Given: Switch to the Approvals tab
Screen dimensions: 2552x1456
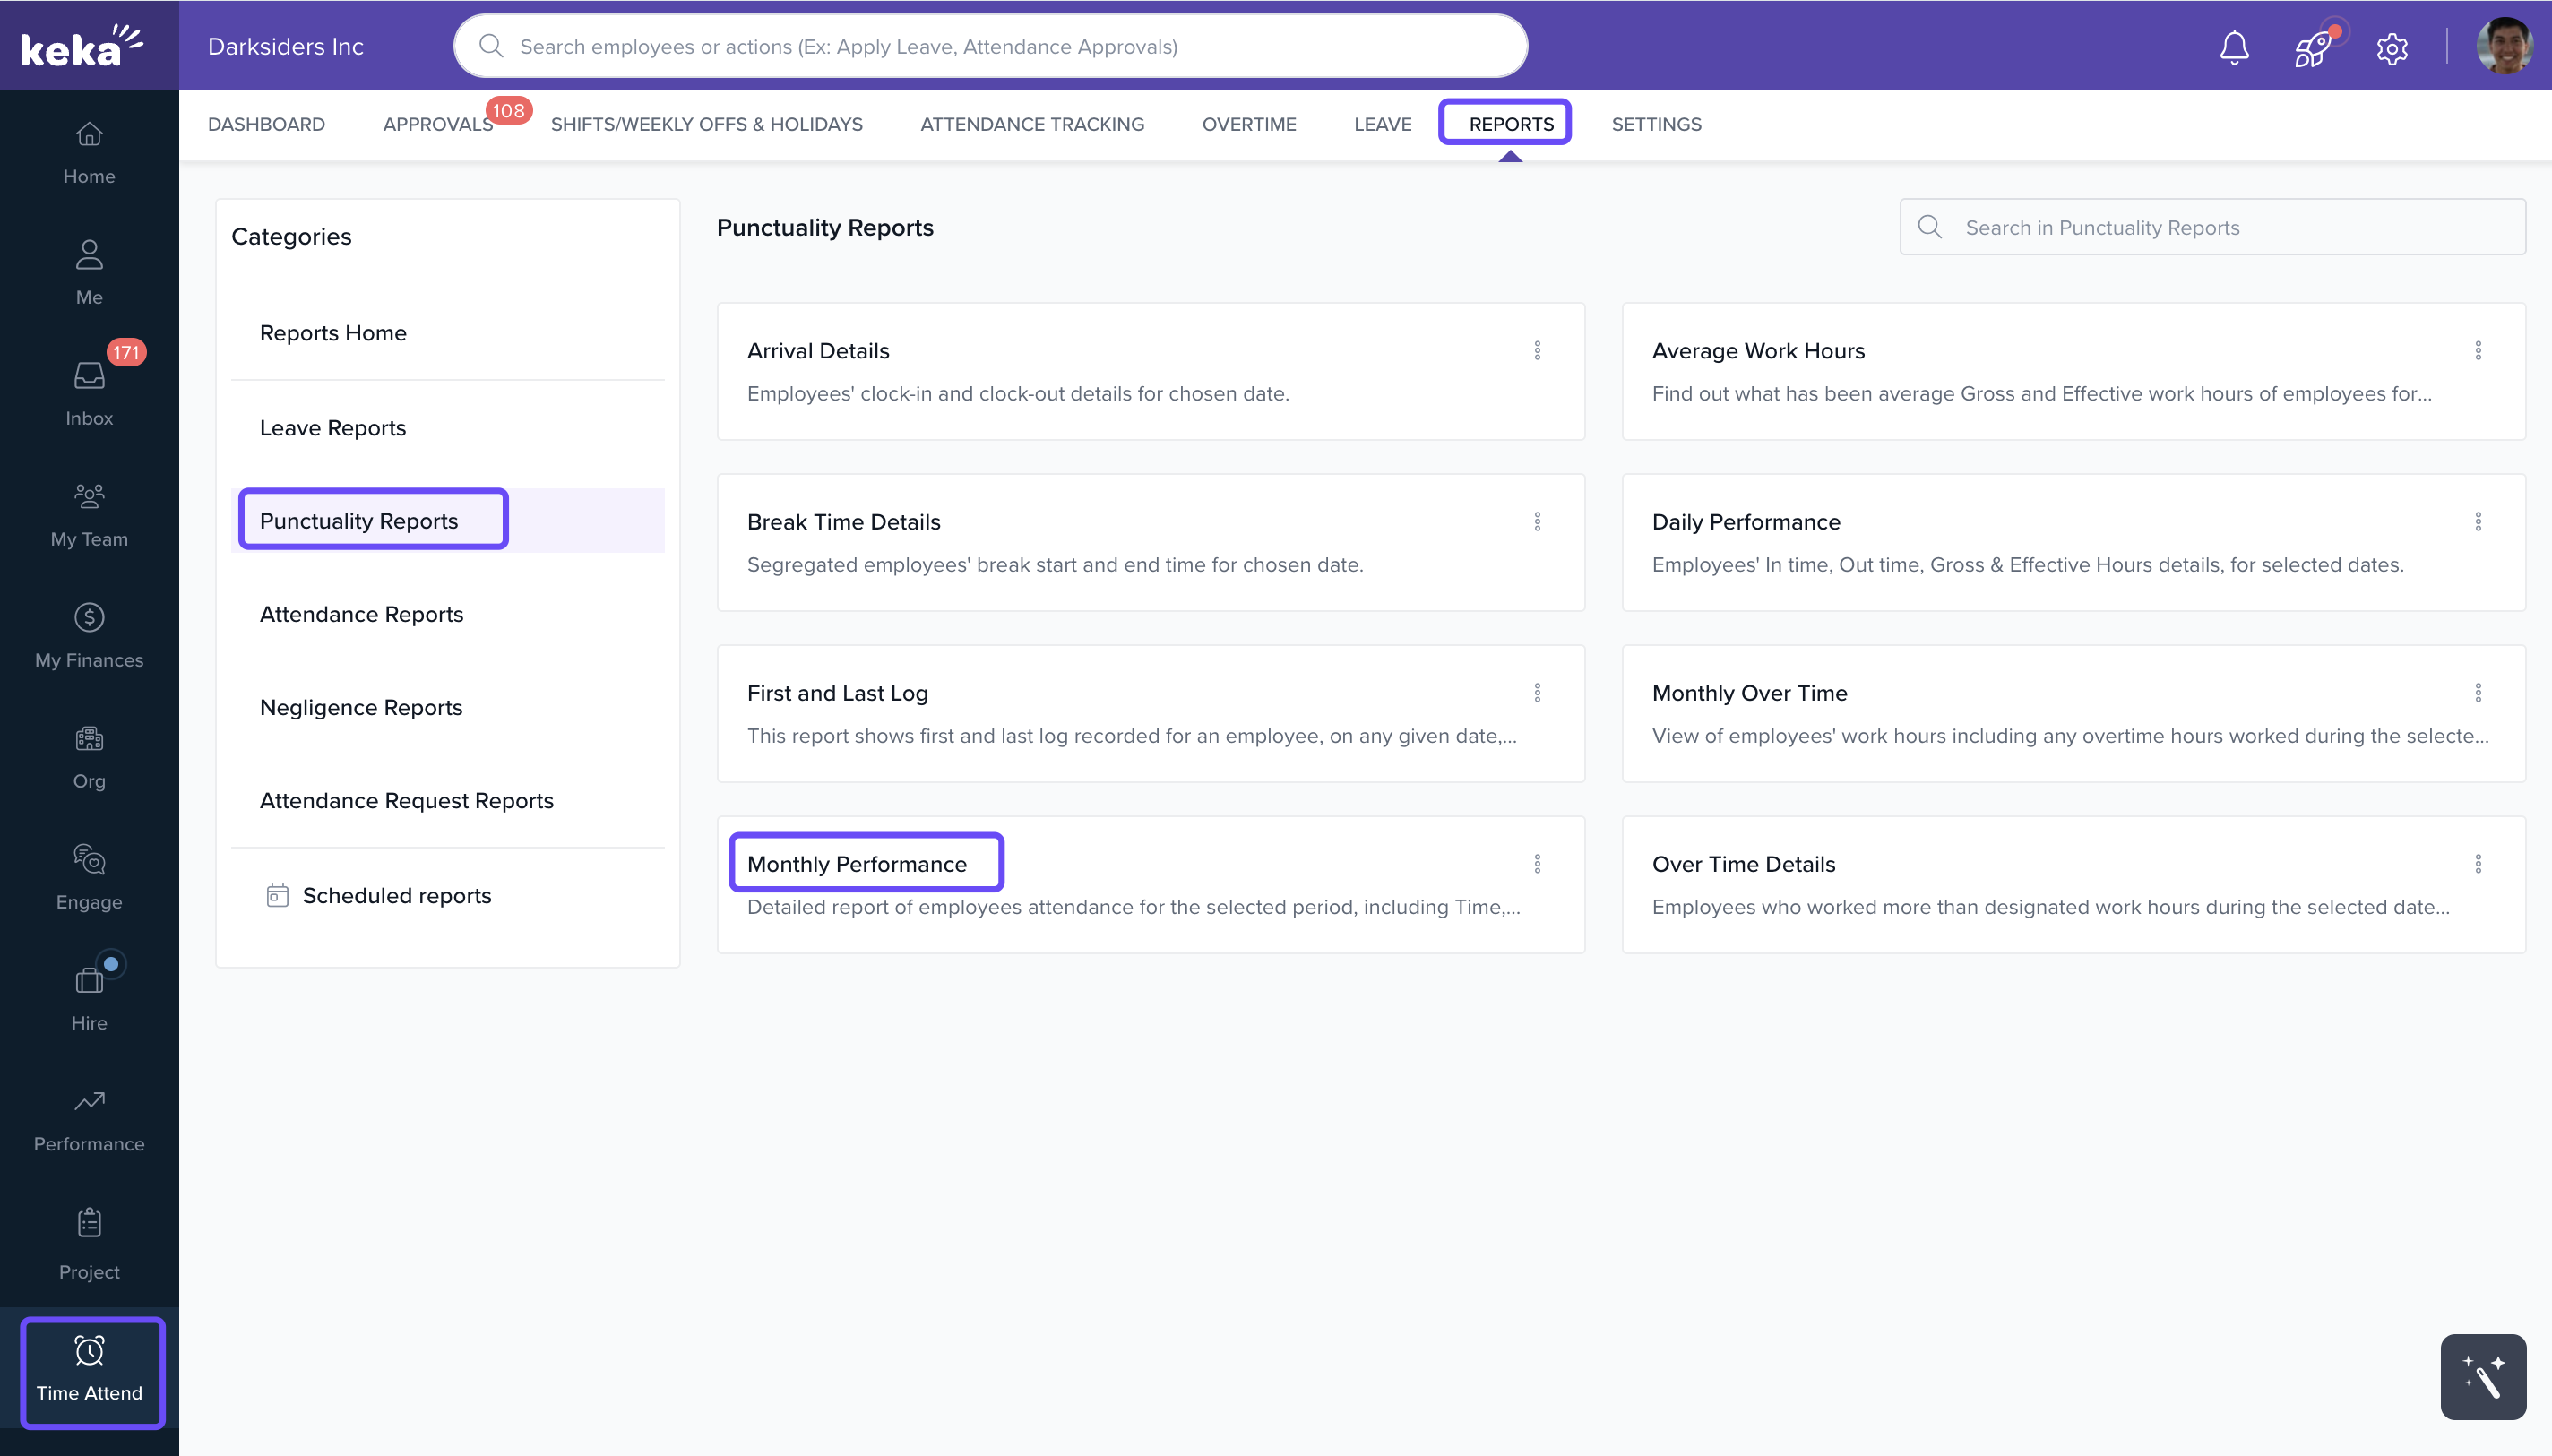Looking at the screenshot, I should pyautogui.click(x=437, y=124).
